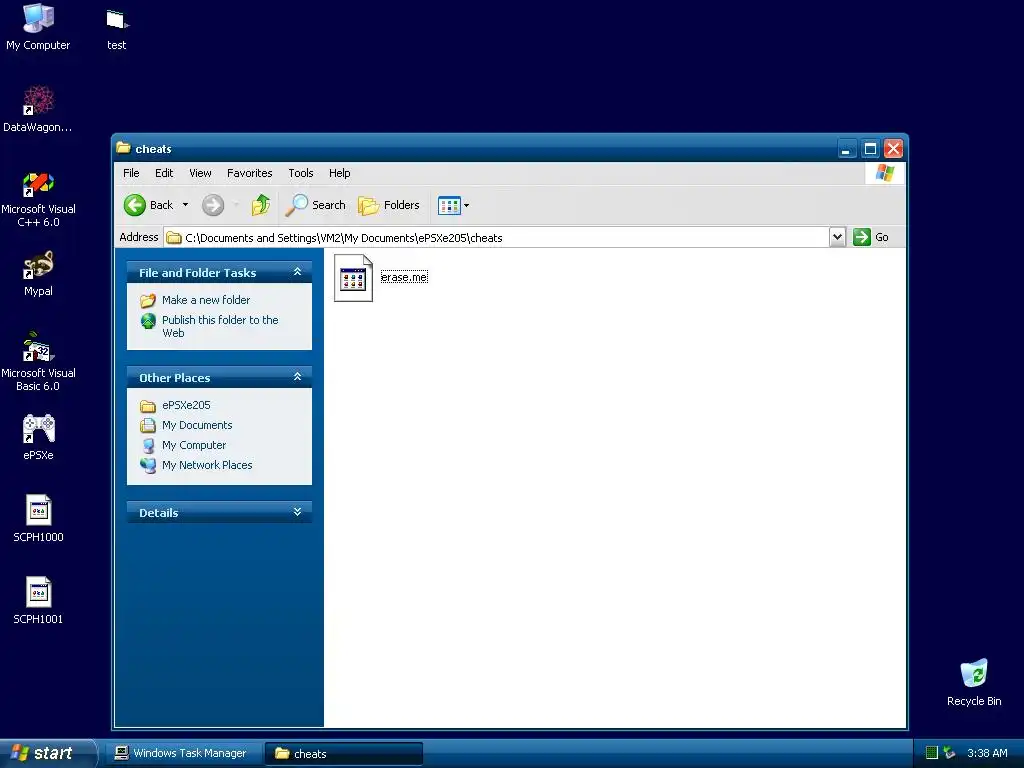Open the Views icon menu

(x=453, y=205)
